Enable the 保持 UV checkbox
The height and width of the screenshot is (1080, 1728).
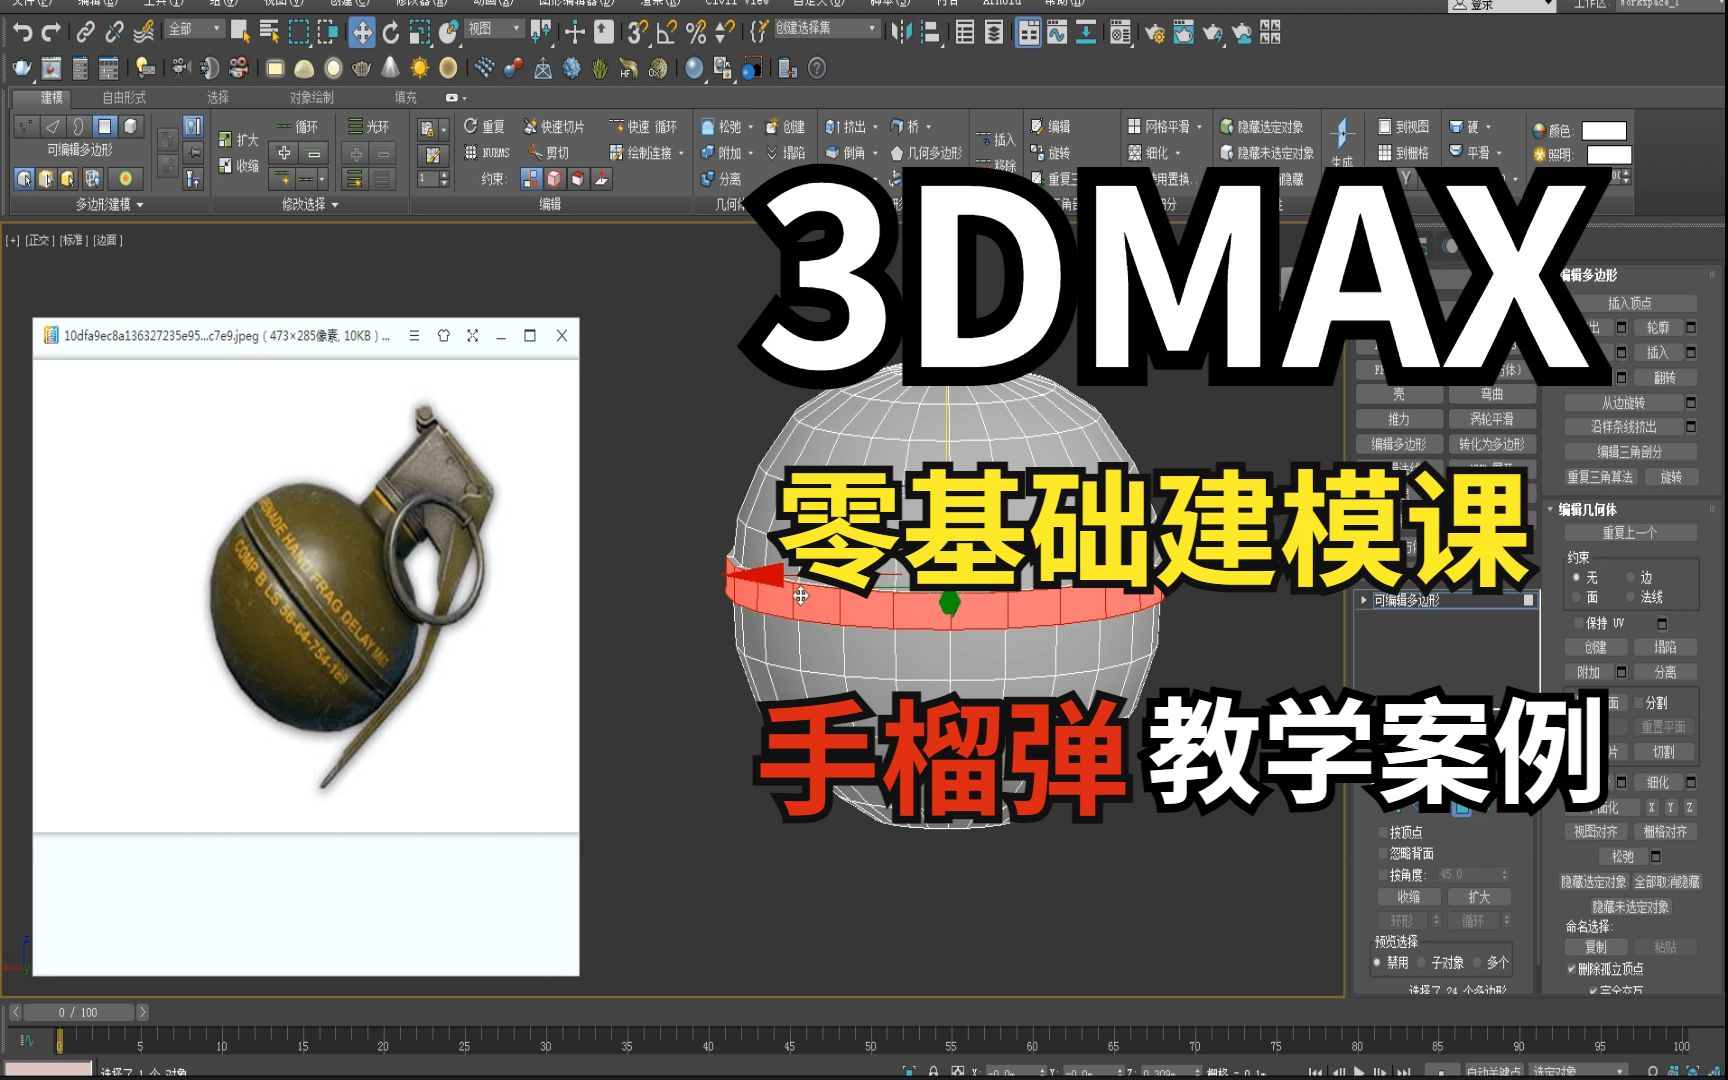1579,623
